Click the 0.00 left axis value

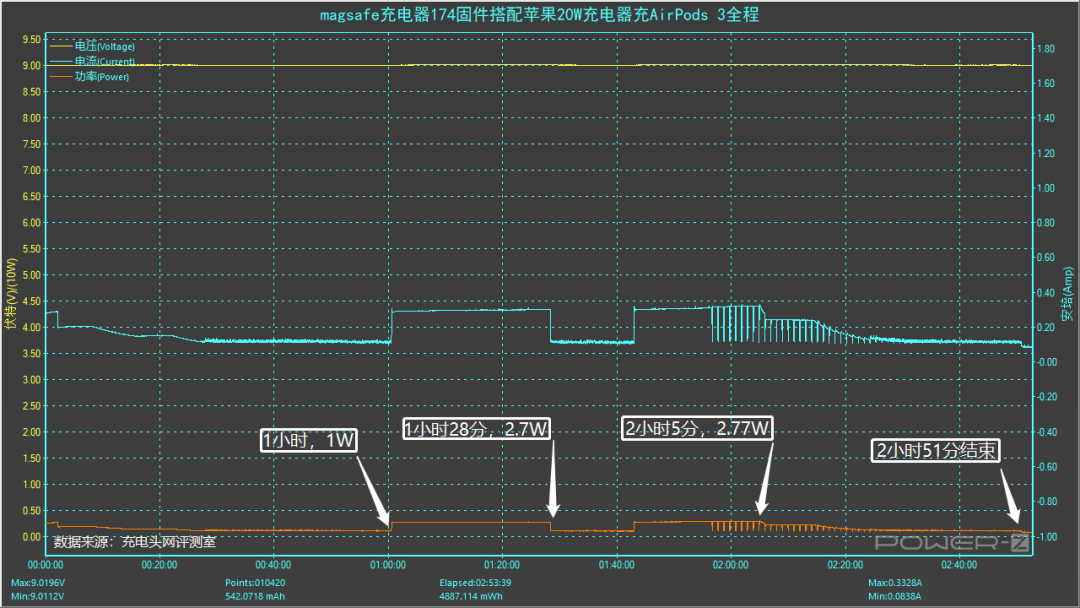32,536
